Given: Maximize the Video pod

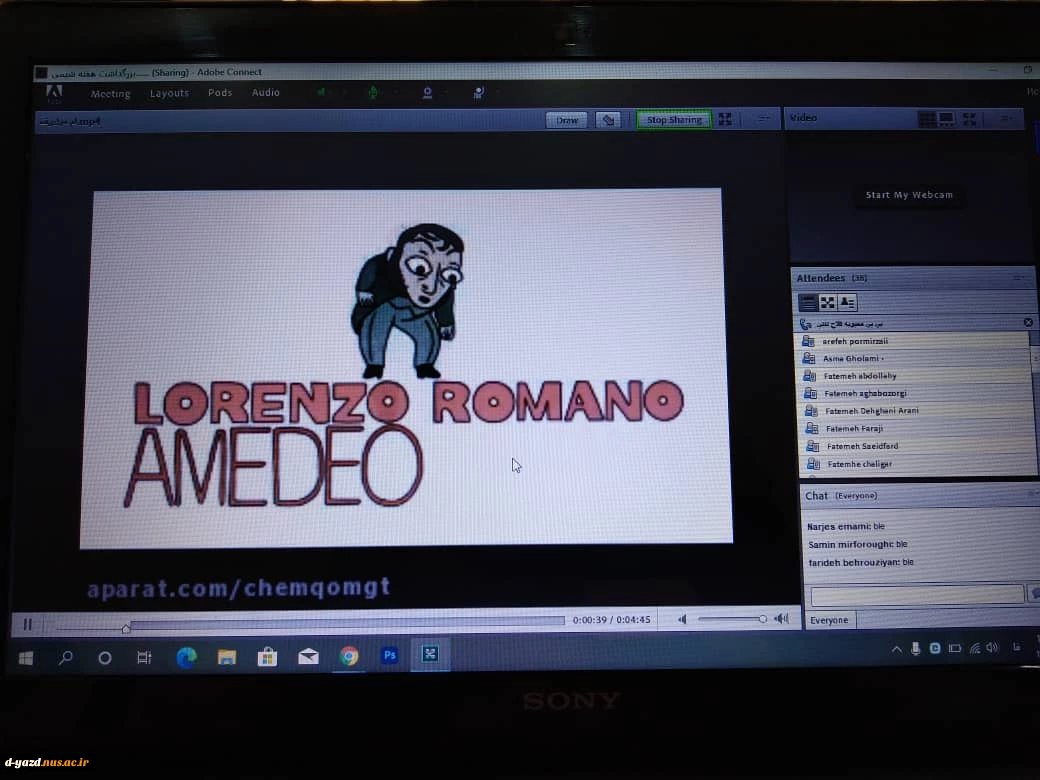Looking at the screenshot, I should pos(969,119).
